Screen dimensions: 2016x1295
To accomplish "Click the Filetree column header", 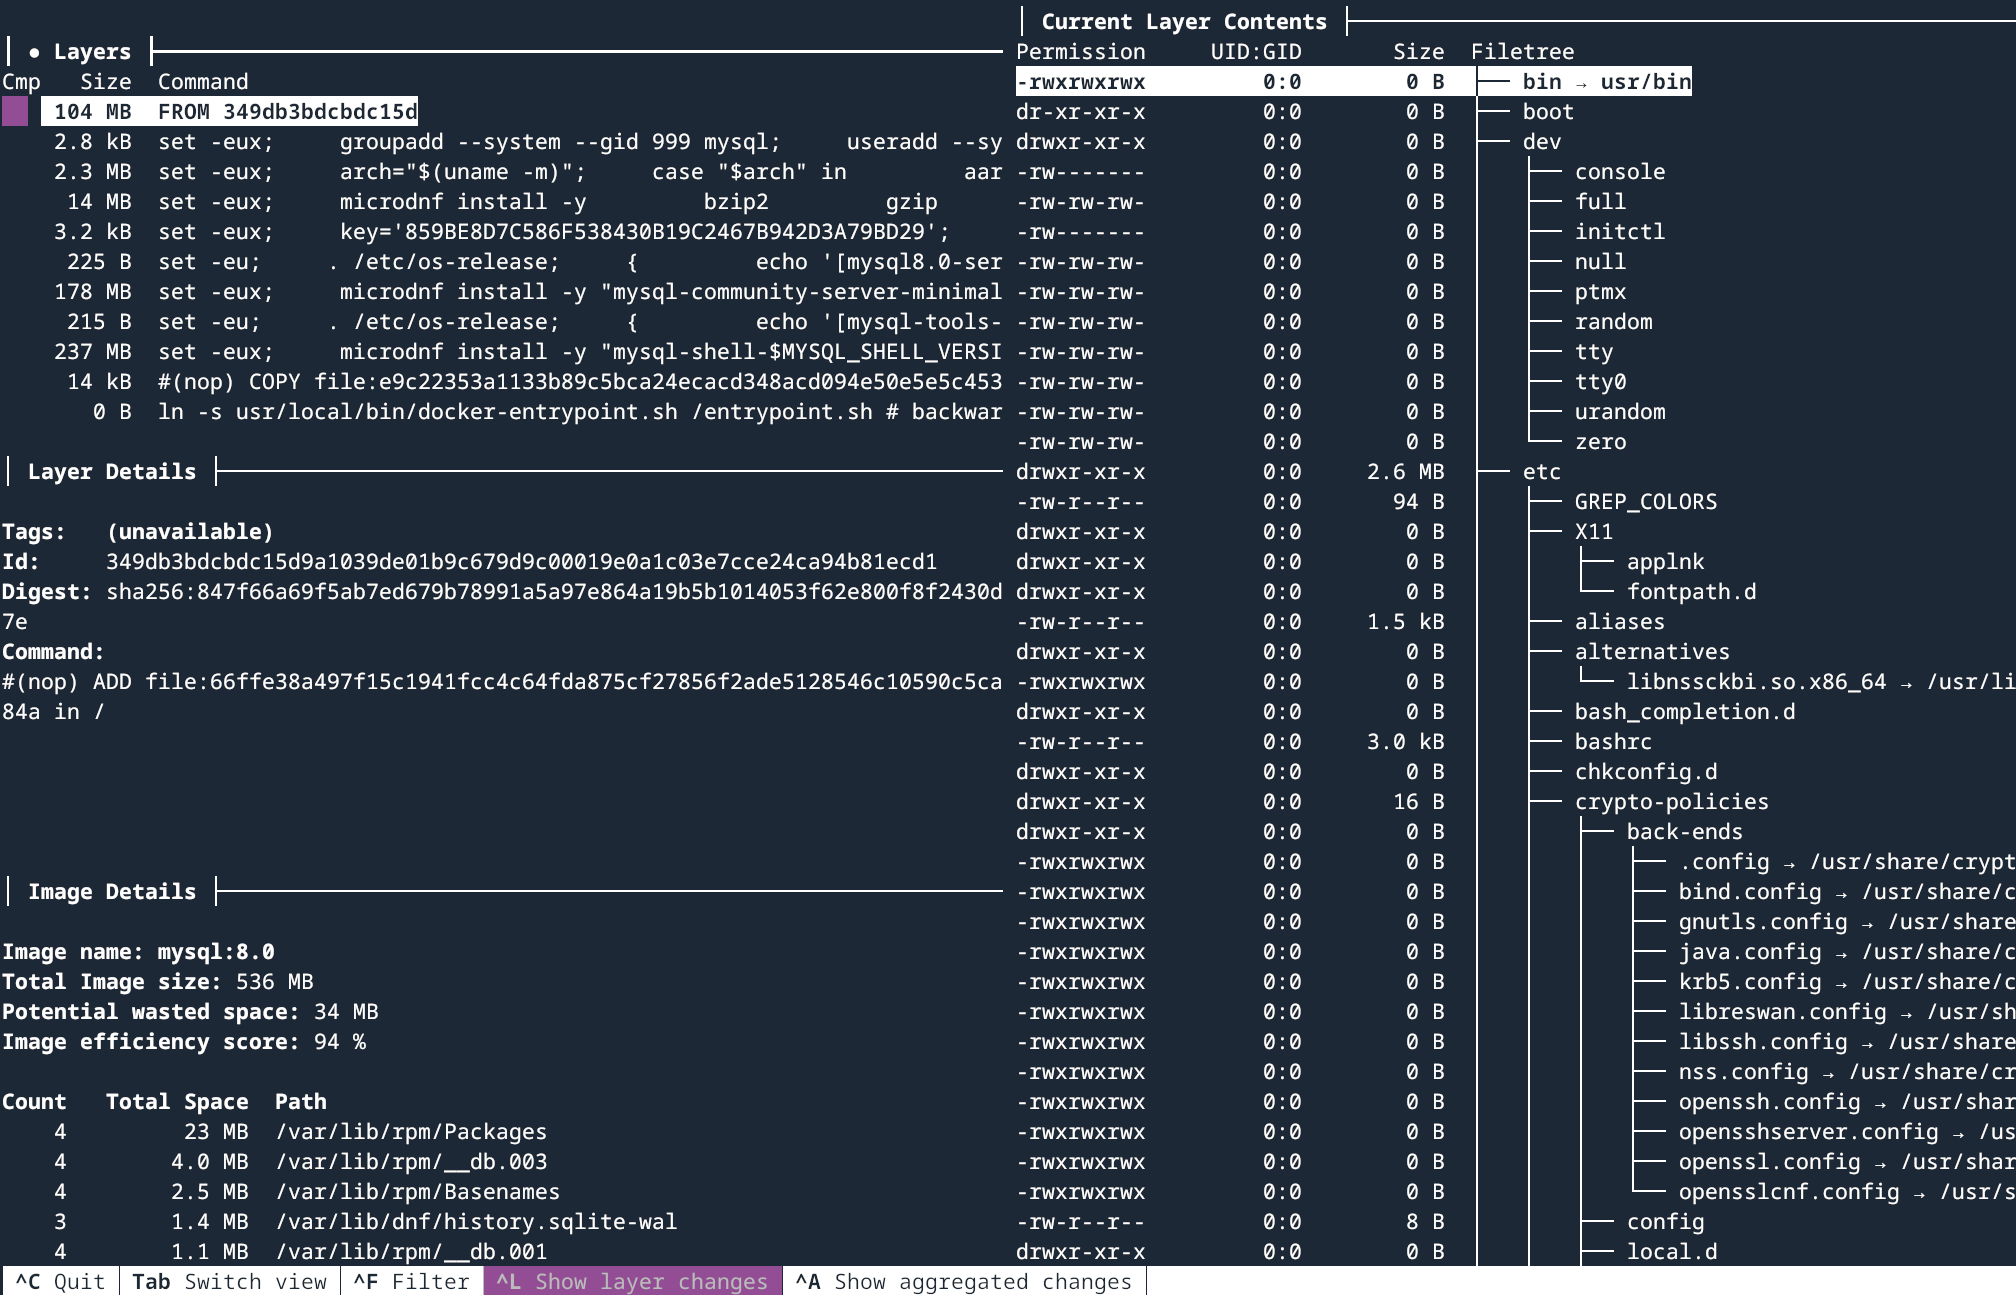I will (x=1522, y=52).
